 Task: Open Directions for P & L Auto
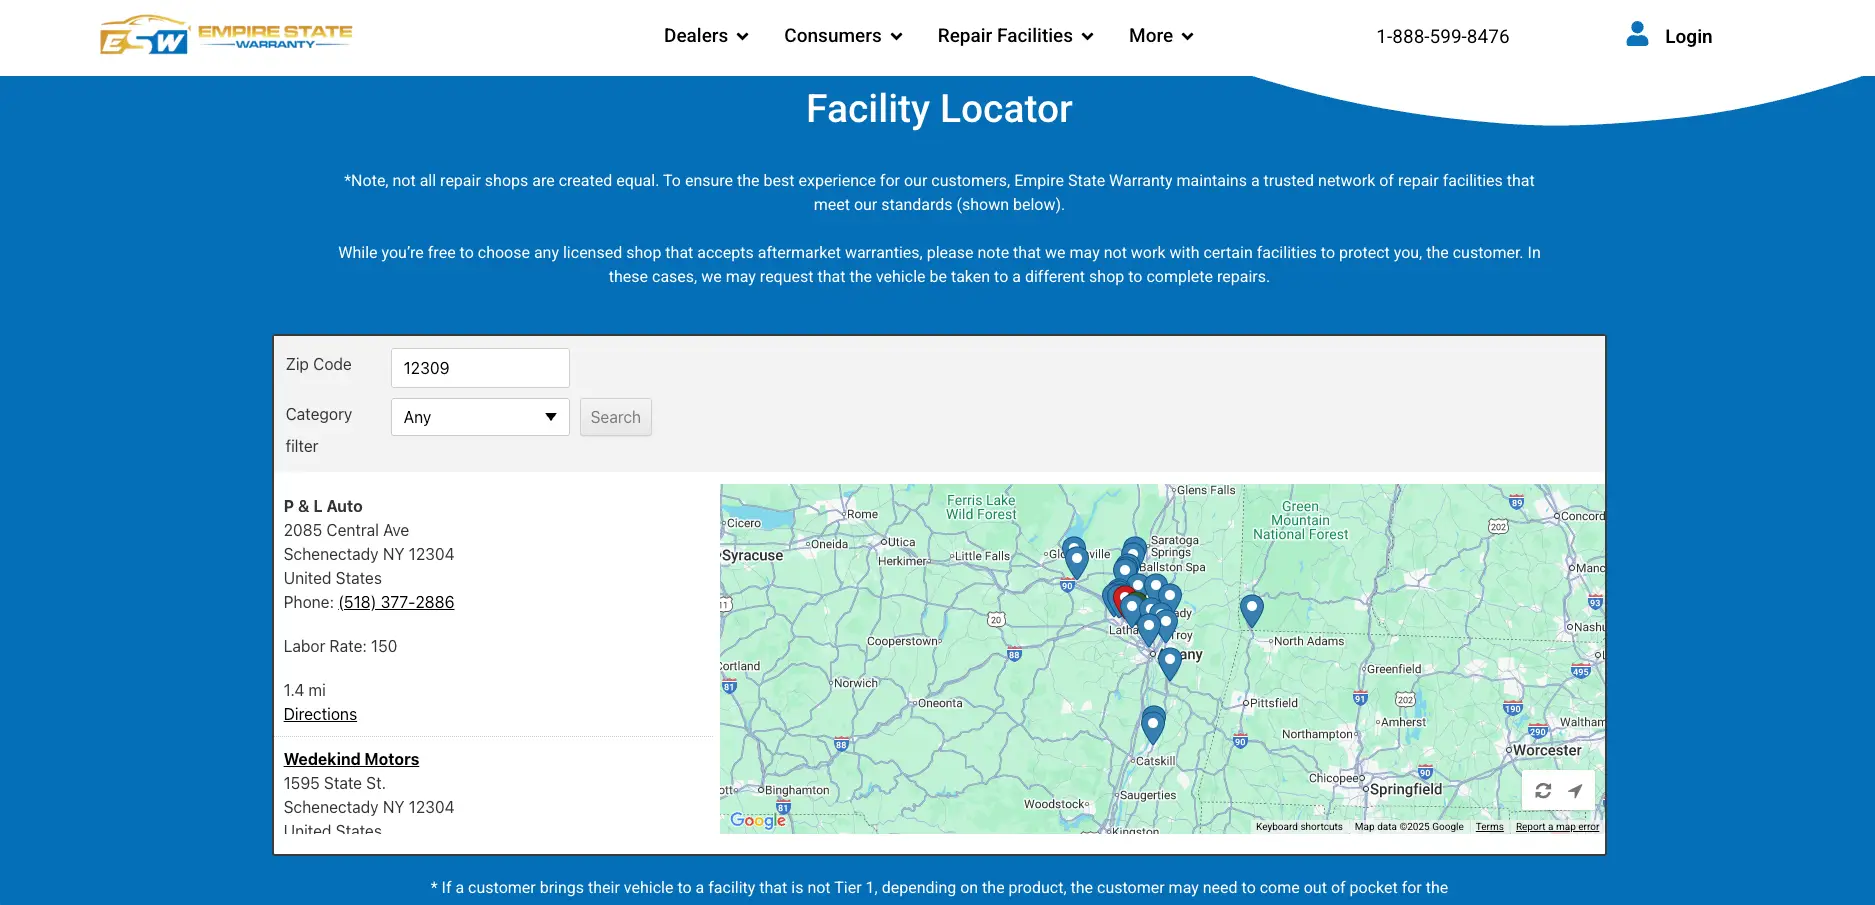(x=320, y=714)
